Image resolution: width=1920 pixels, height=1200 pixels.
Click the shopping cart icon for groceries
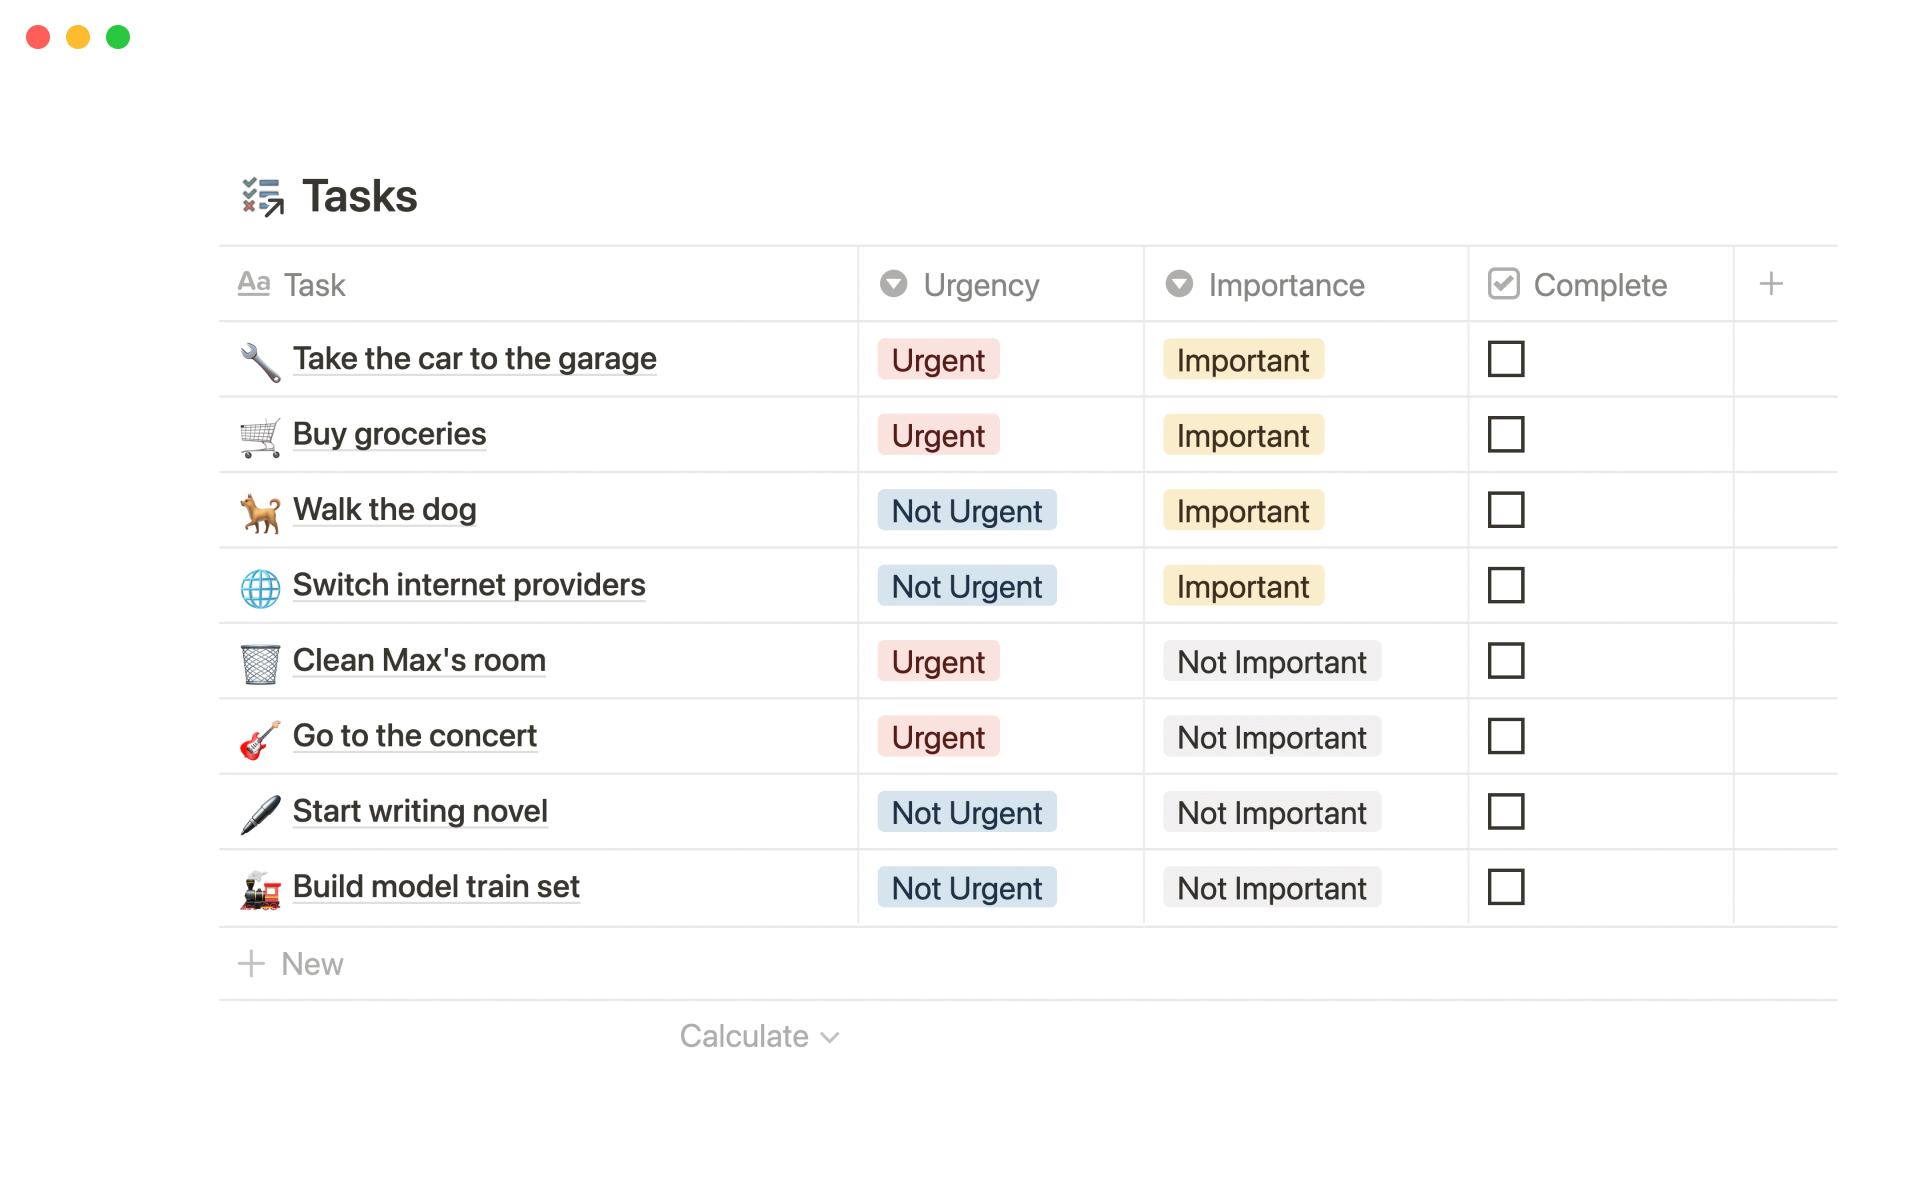pyautogui.click(x=260, y=437)
